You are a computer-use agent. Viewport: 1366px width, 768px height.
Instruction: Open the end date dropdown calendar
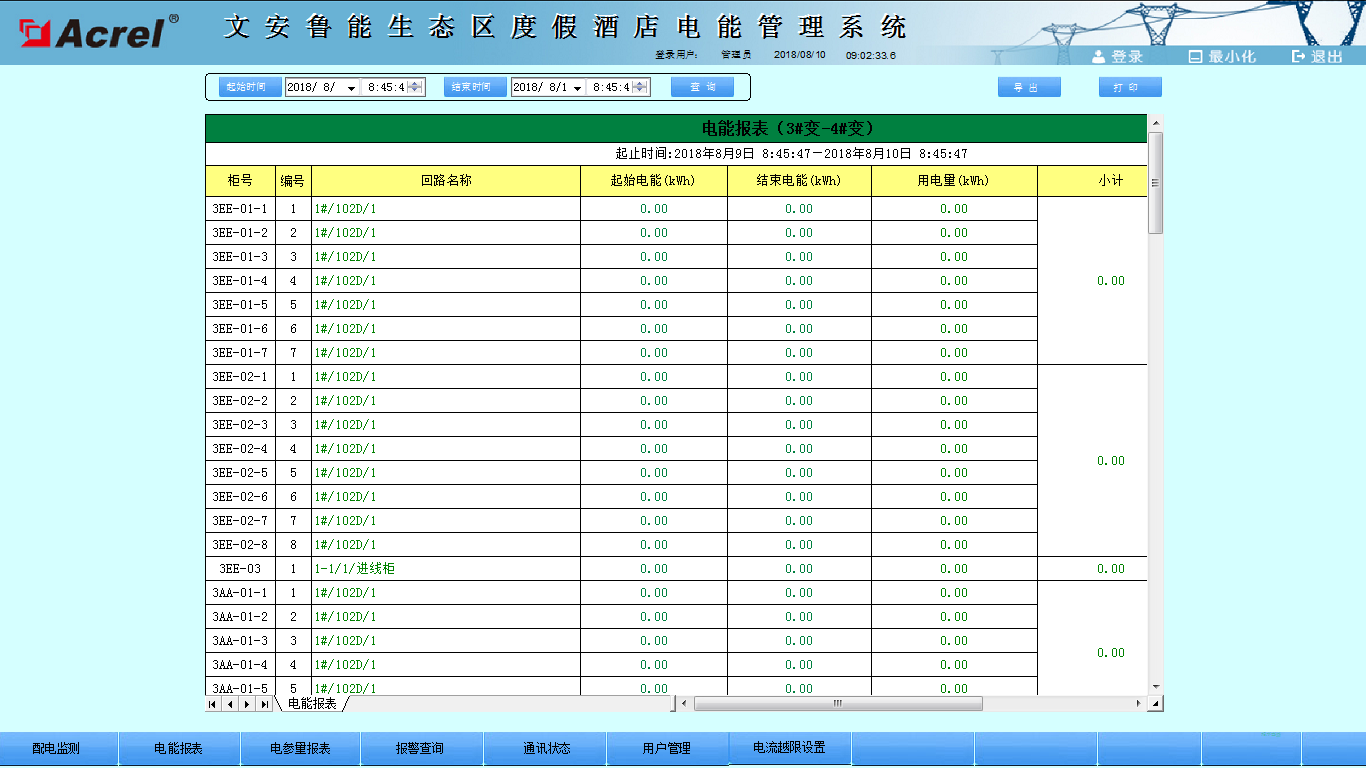(x=577, y=88)
